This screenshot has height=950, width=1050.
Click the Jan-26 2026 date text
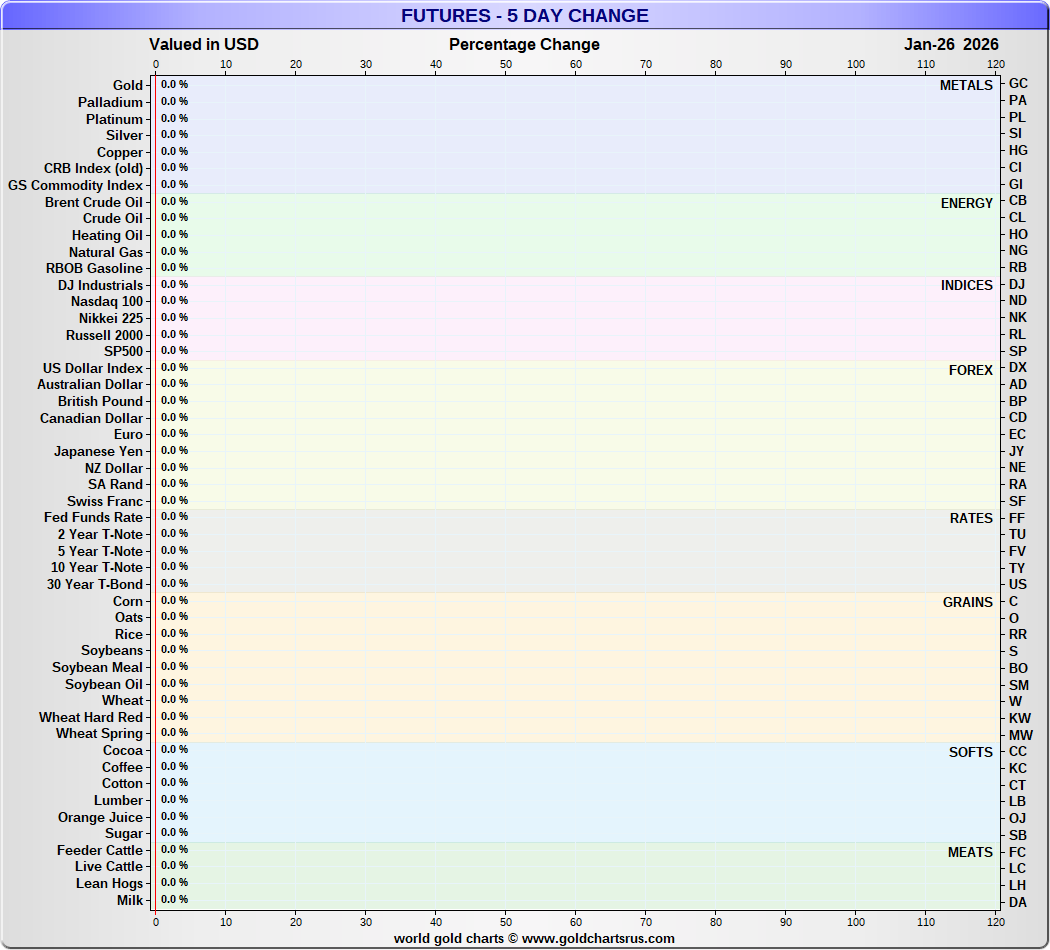coord(951,44)
